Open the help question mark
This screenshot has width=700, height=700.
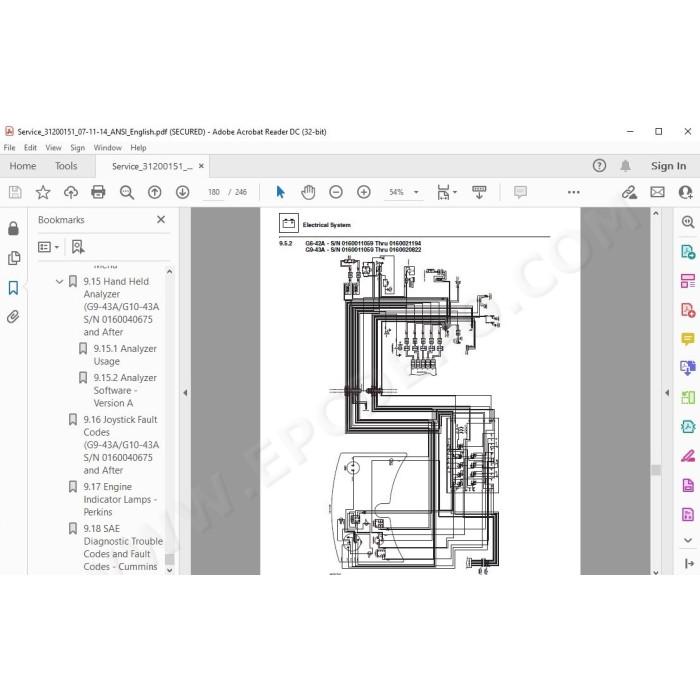click(600, 166)
